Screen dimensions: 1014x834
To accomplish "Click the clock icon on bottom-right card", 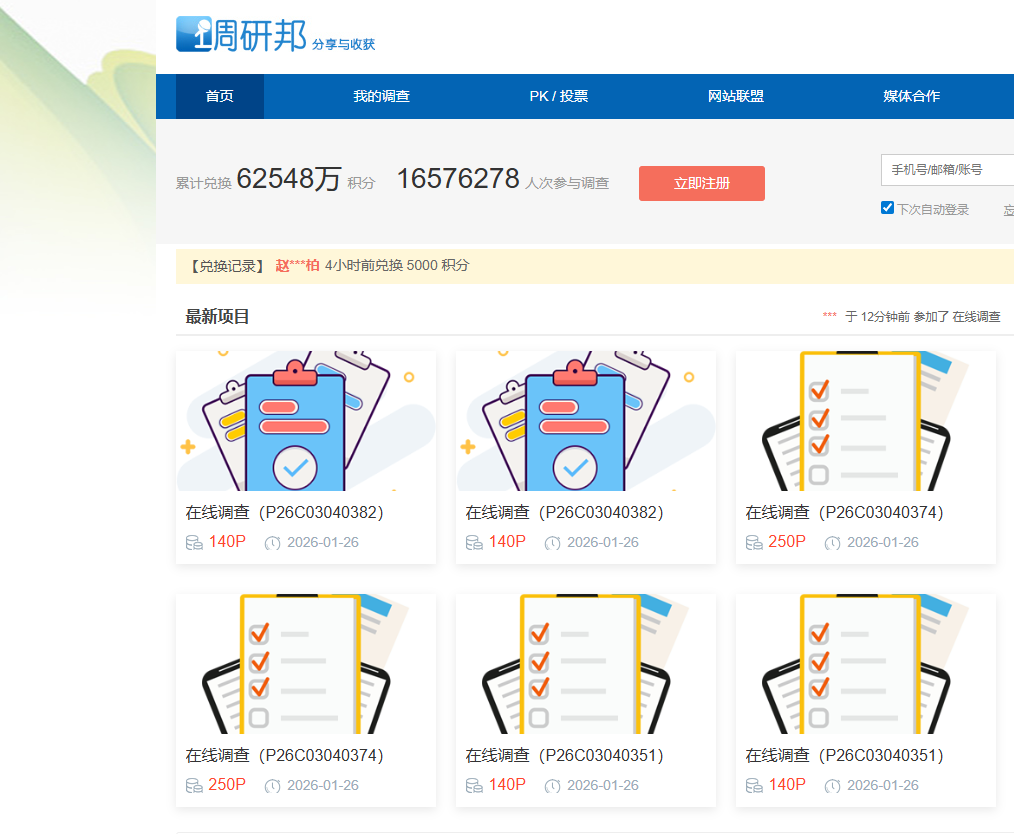I will click(x=833, y=785).
